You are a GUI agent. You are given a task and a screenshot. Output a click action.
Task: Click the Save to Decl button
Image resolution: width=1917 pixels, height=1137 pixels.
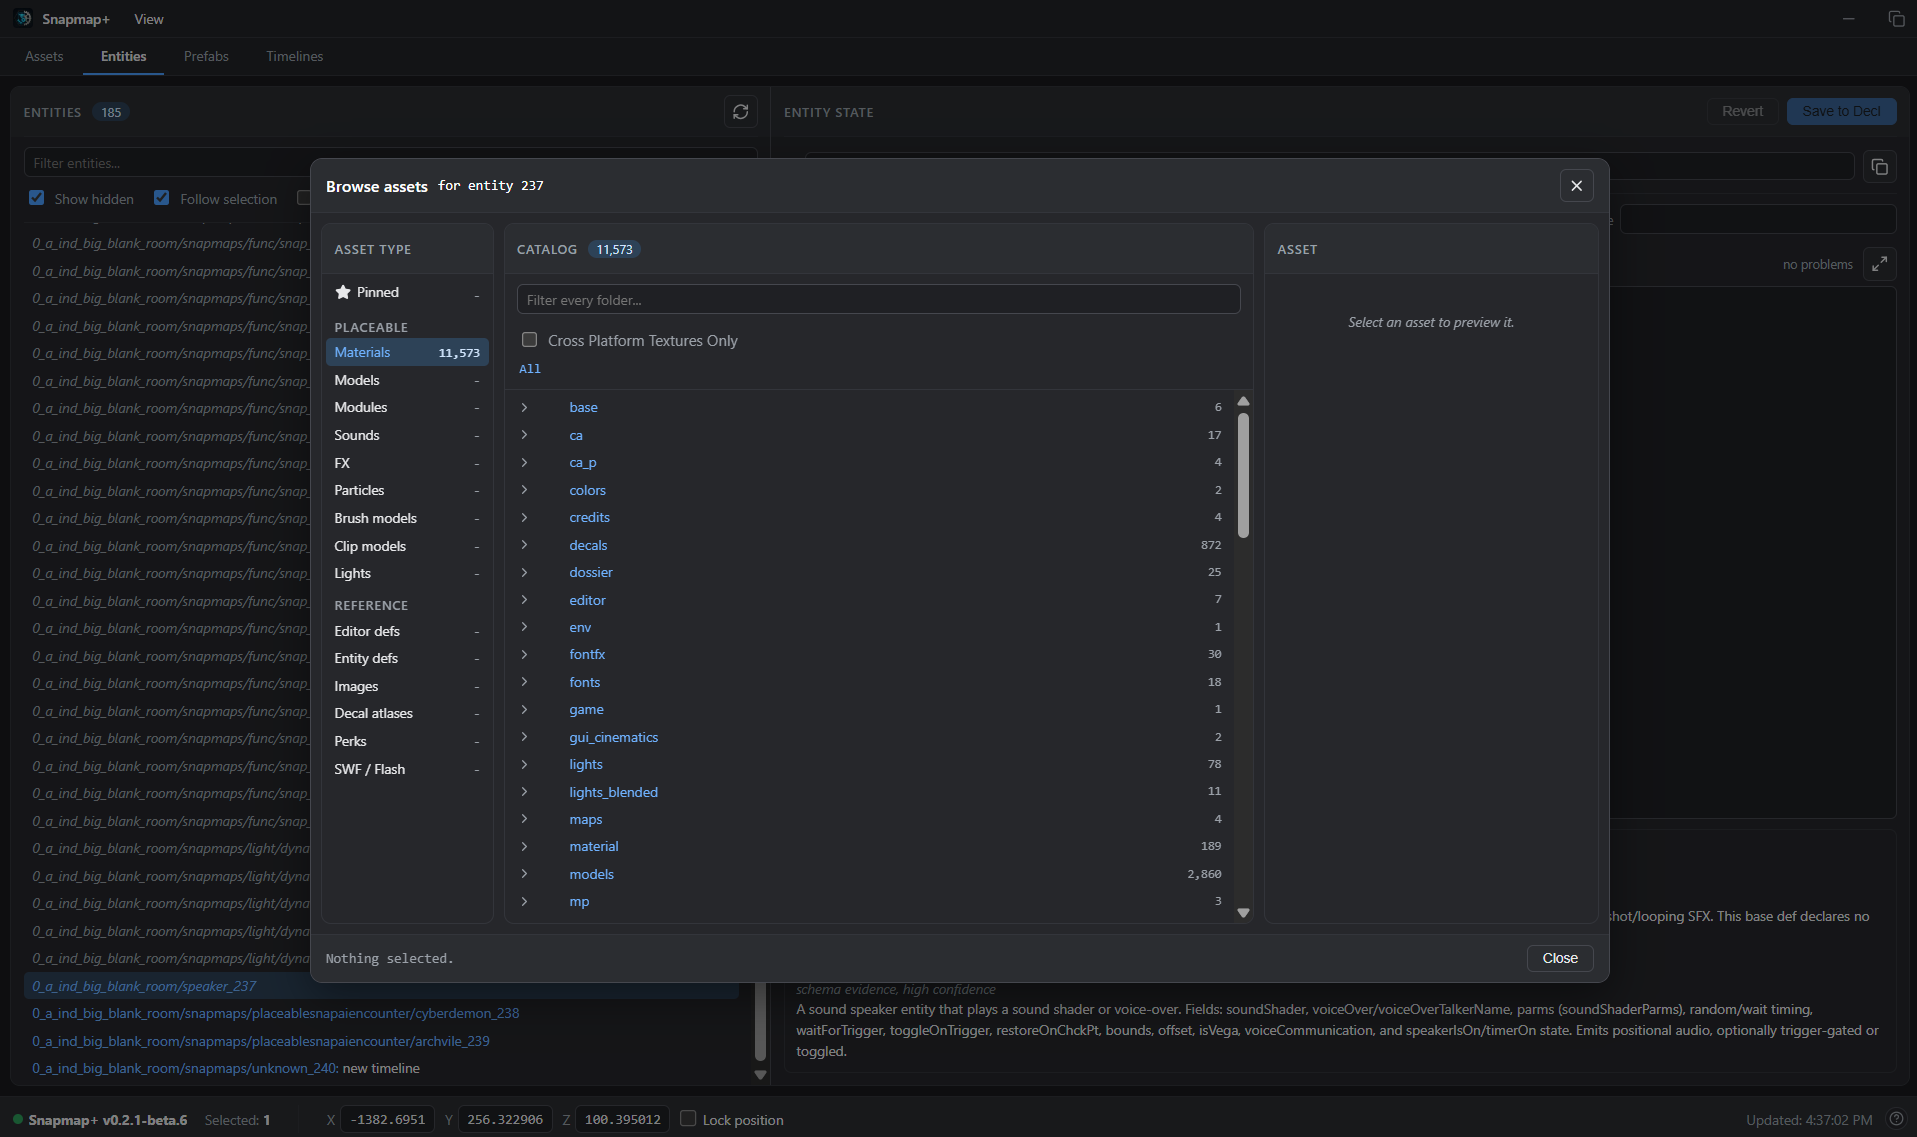coord(1841,111)
